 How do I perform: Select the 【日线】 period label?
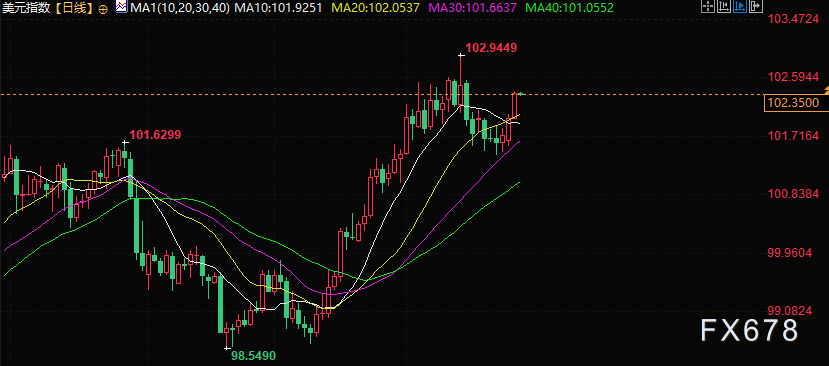pos(76,8)
